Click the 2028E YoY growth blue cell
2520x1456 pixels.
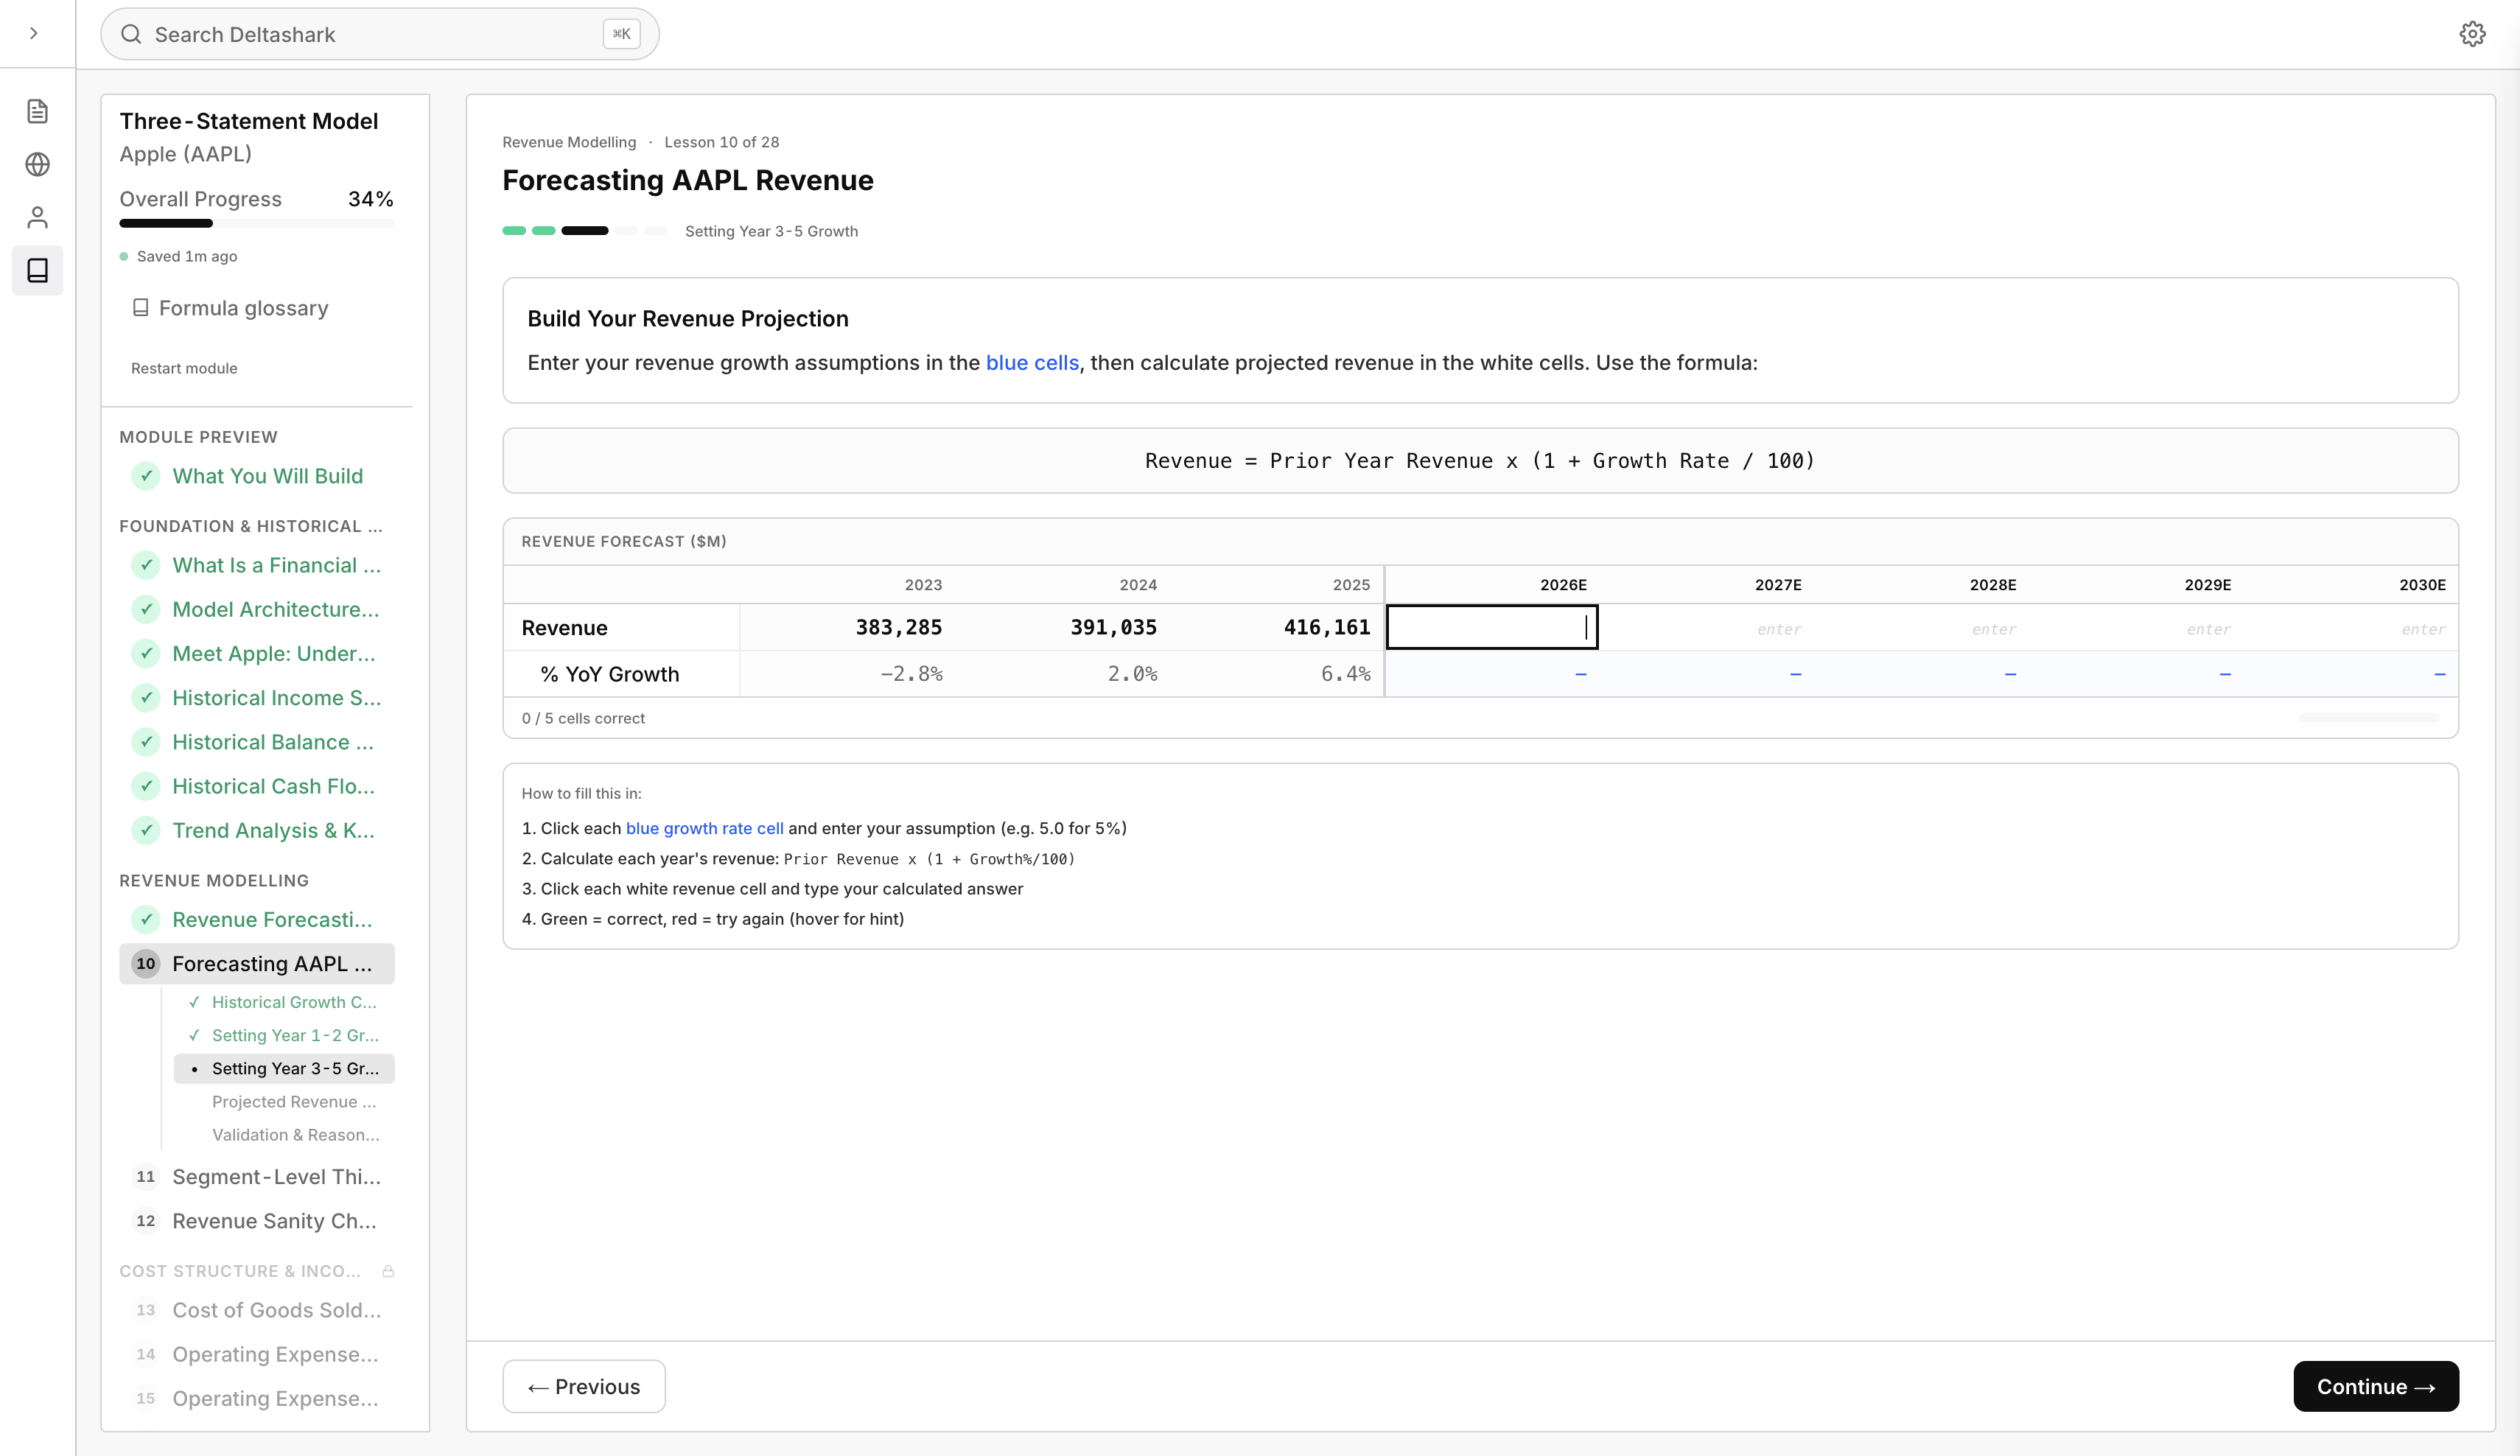click(1922, 674)
